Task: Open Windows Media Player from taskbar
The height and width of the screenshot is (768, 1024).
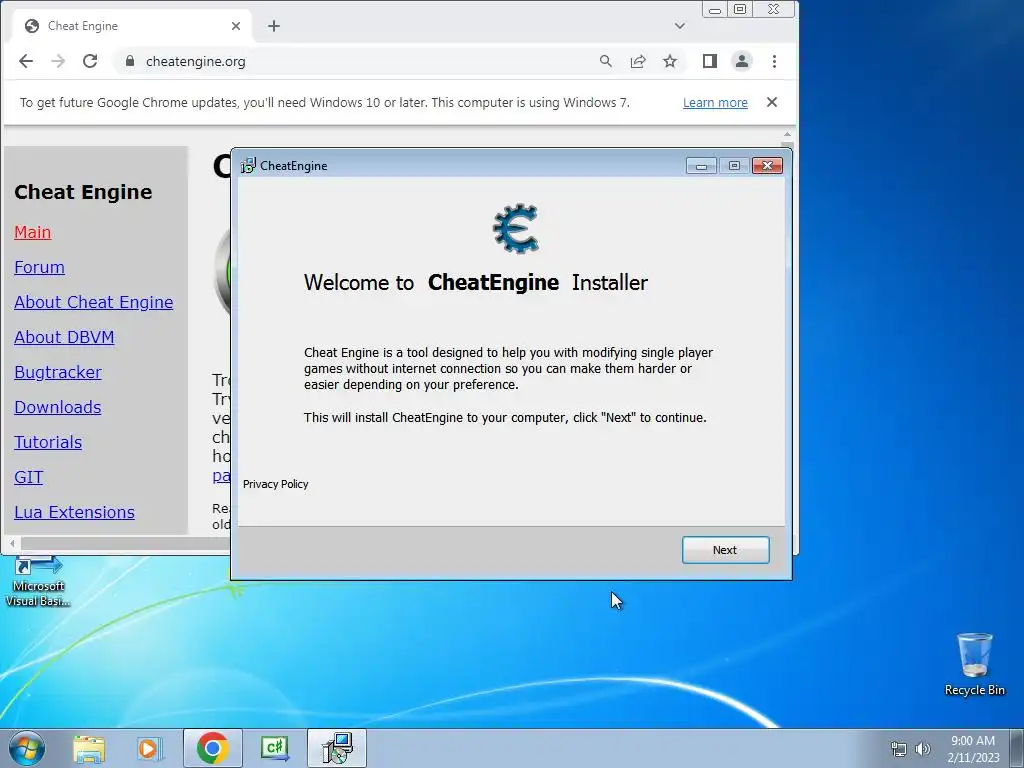Action: [150, 748]
